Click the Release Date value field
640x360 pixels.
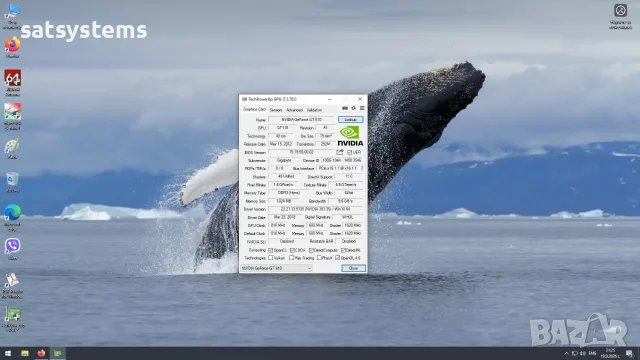tap(280, 144)
